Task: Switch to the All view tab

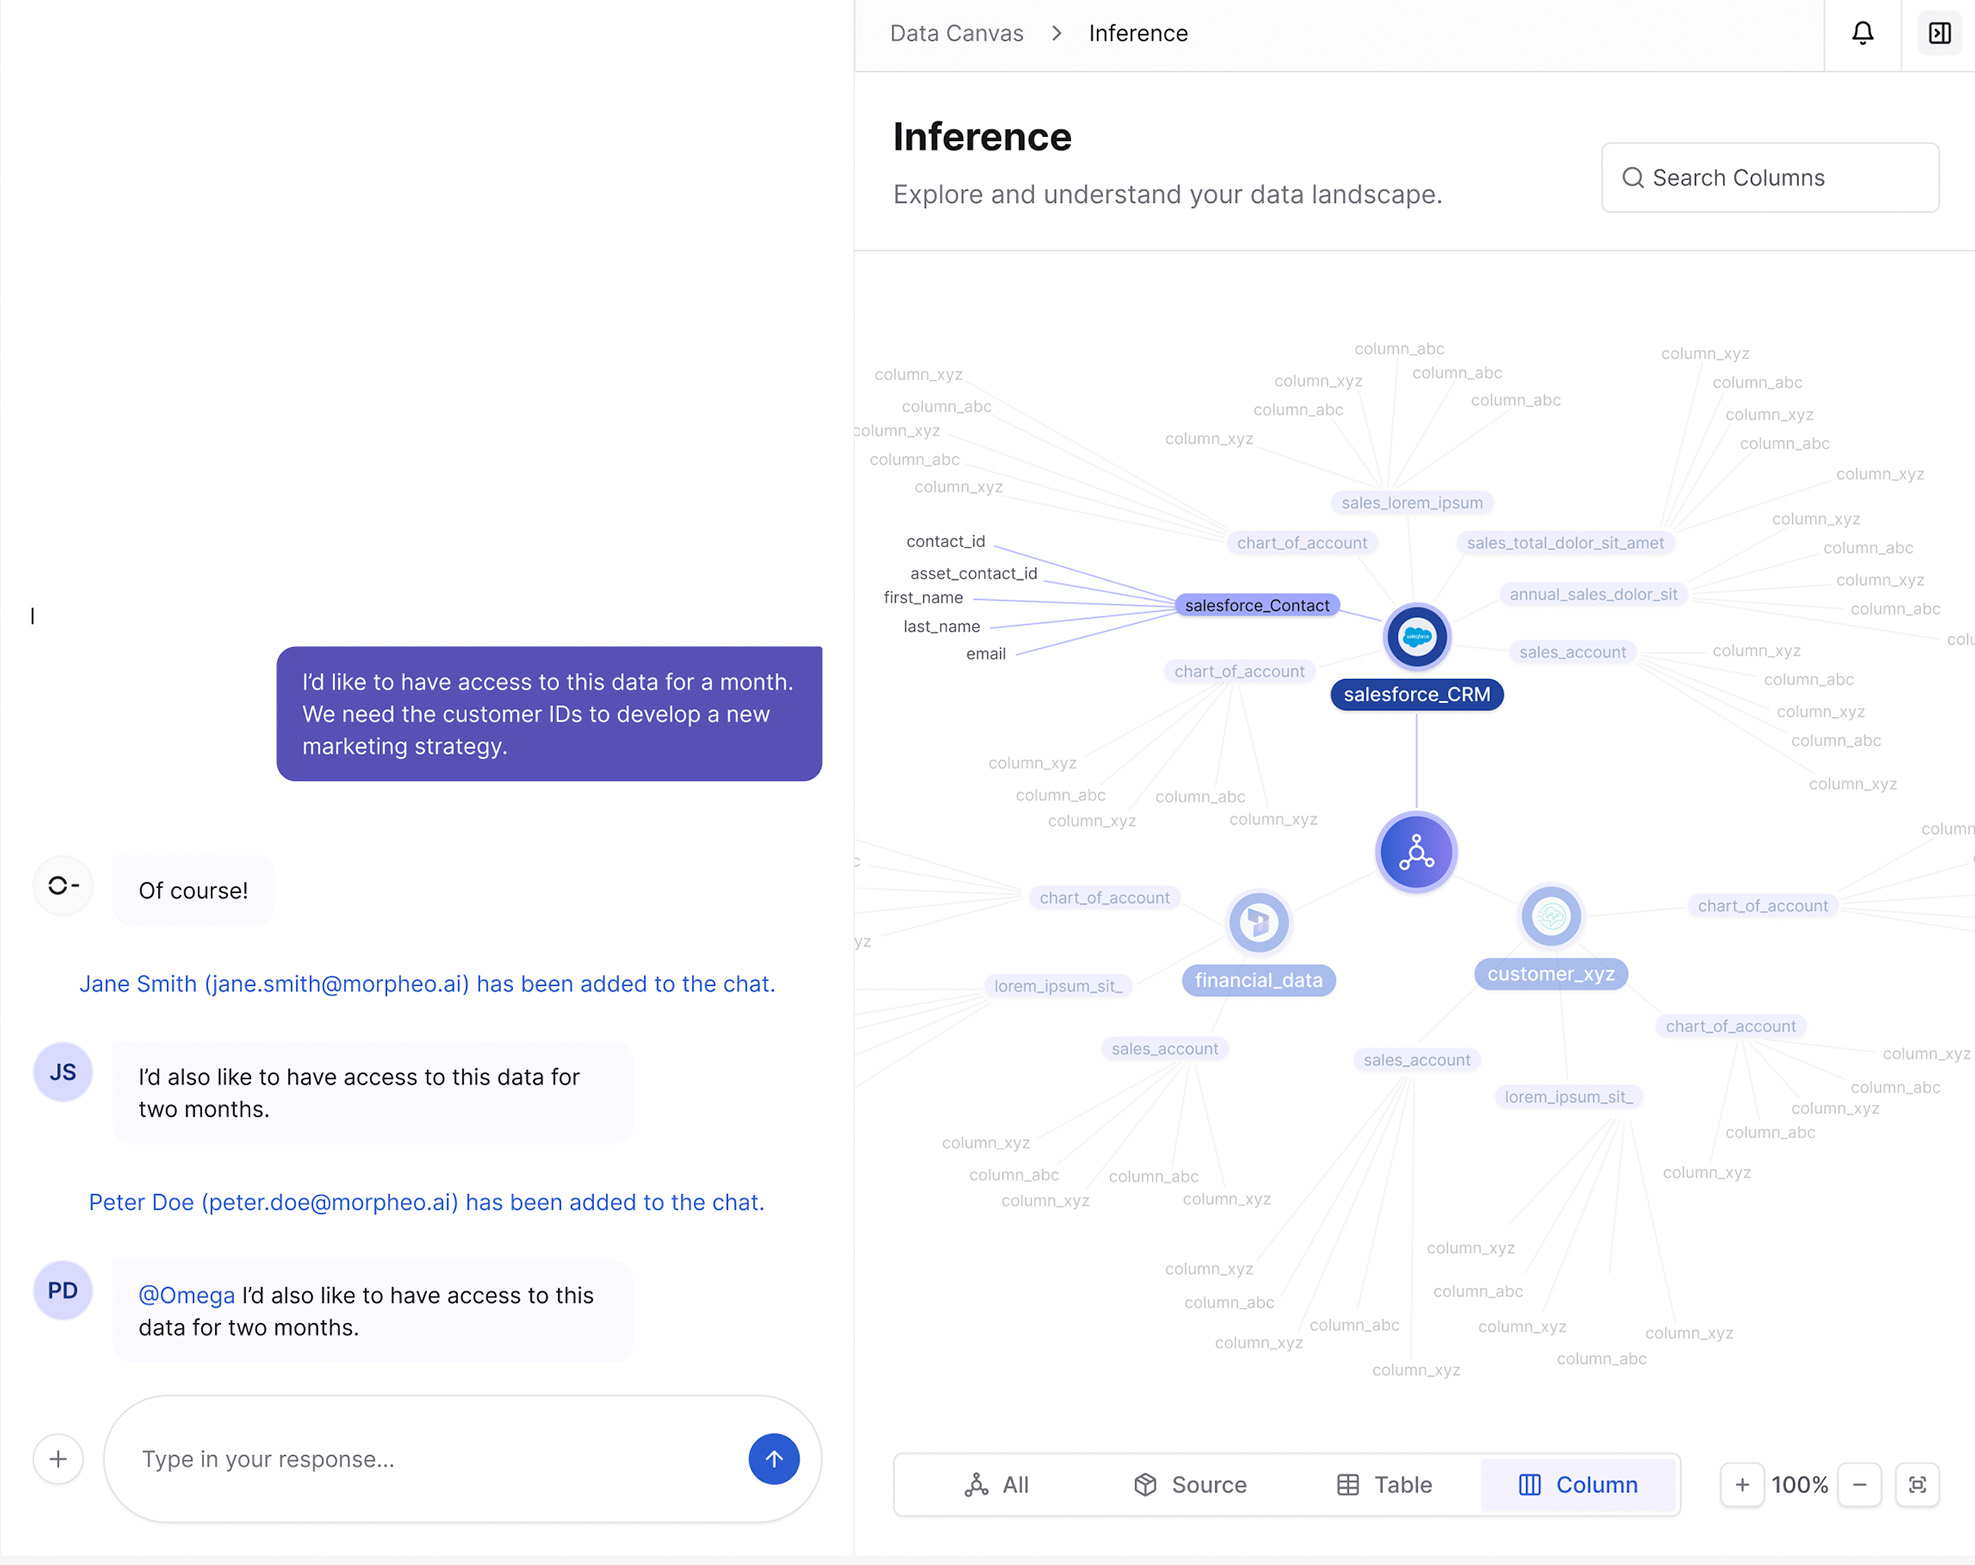Action: pos(997,1485)
